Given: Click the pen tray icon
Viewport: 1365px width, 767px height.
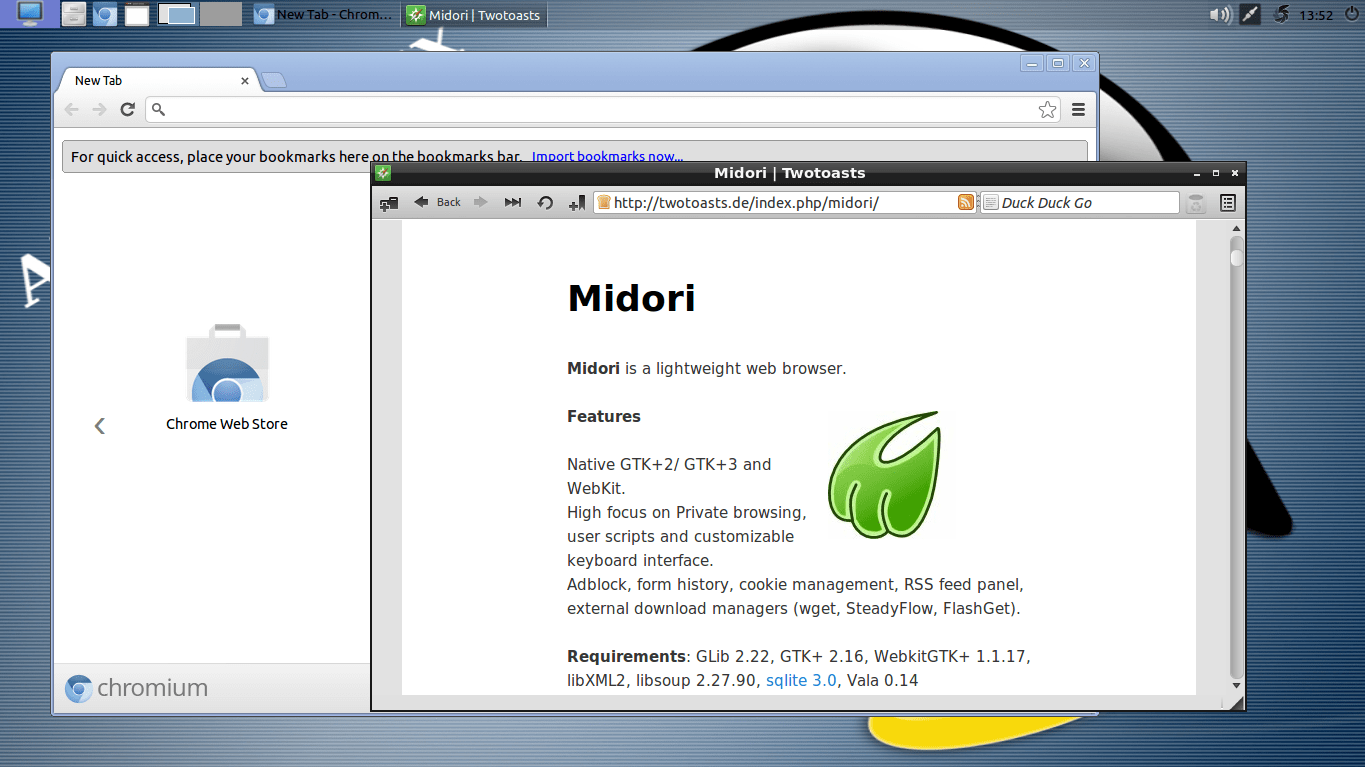Looking at the screenshot, I should (x=1250, y=14).
